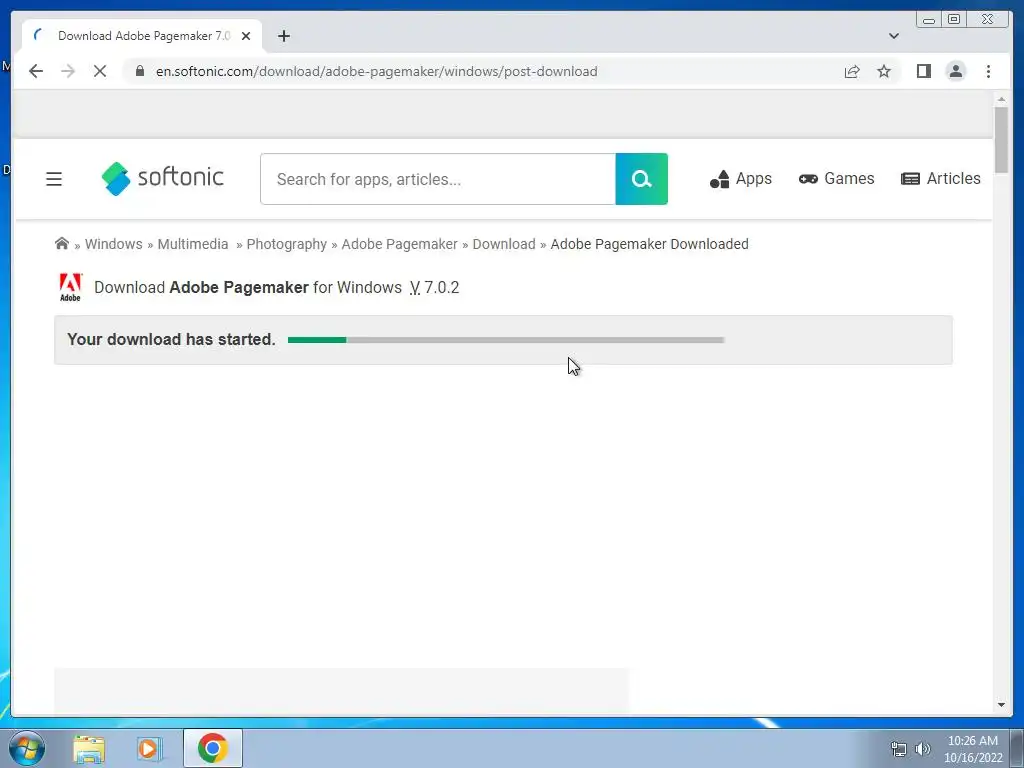Image resolution: width=1024 pixels, height=768 pixels.
Task: Click the download progress bar
Action: click(506, 340)
